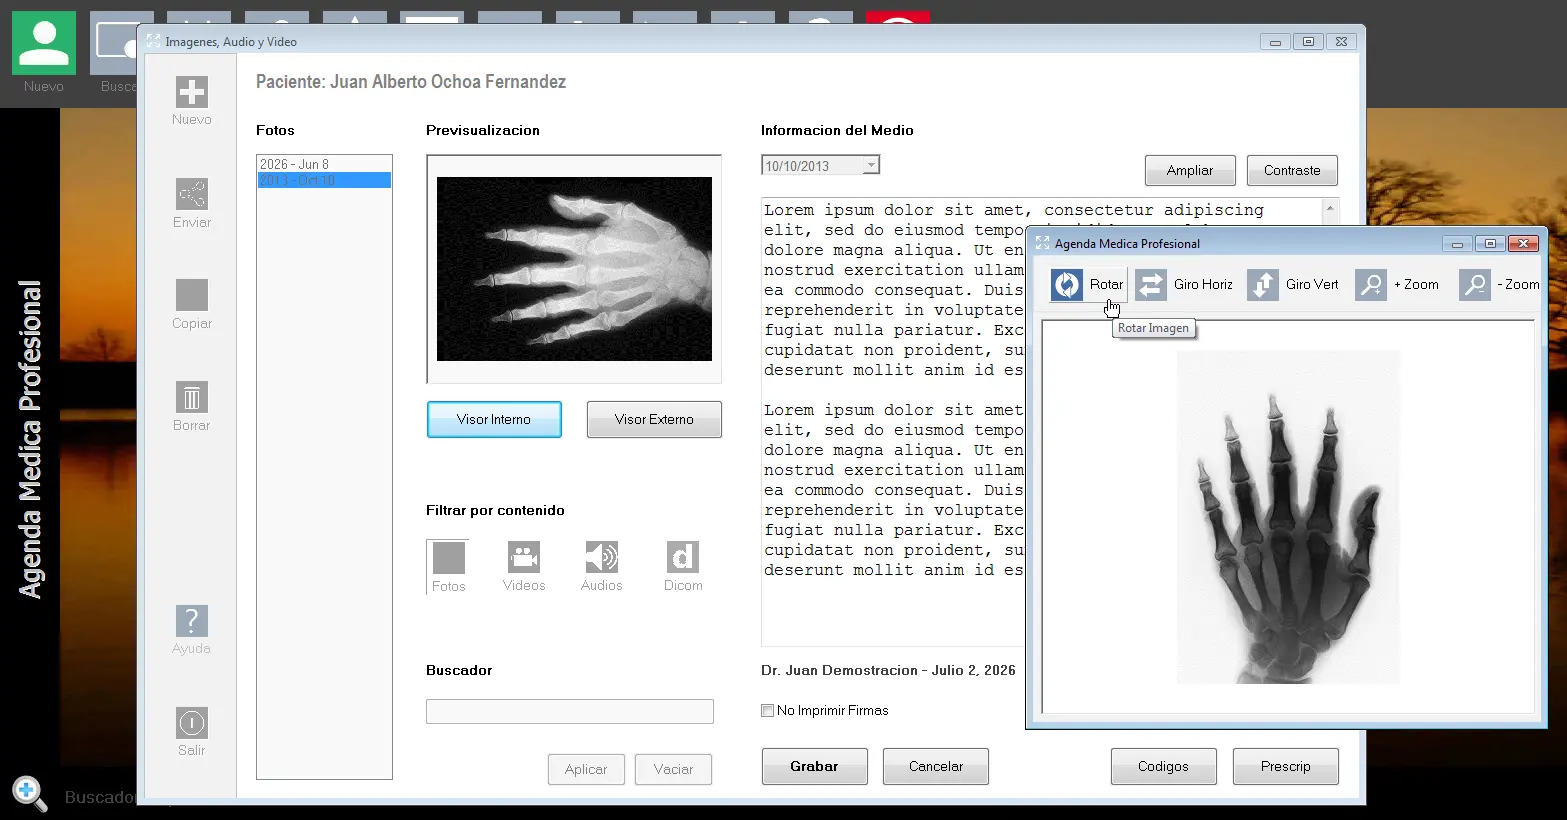This screenshot has height=820, width=1567.
Task: Click the Contraste button
Action: click(x=1292, y=170)
